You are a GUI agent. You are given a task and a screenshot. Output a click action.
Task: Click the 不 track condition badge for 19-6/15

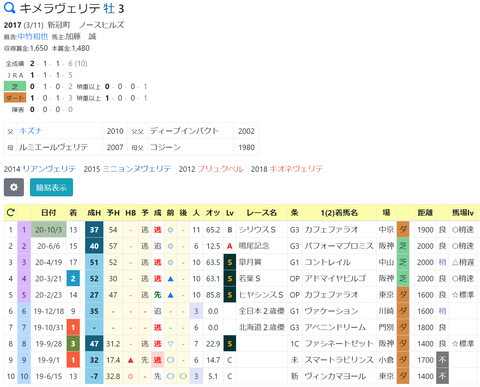click(442, 376)
